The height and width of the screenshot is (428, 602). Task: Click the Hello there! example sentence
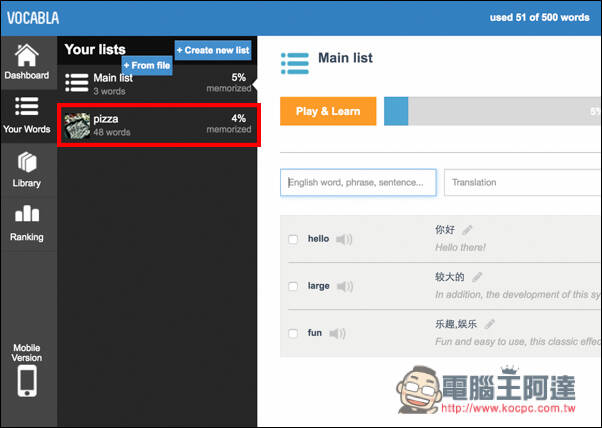pyautogui.click(x=460, y=248)
